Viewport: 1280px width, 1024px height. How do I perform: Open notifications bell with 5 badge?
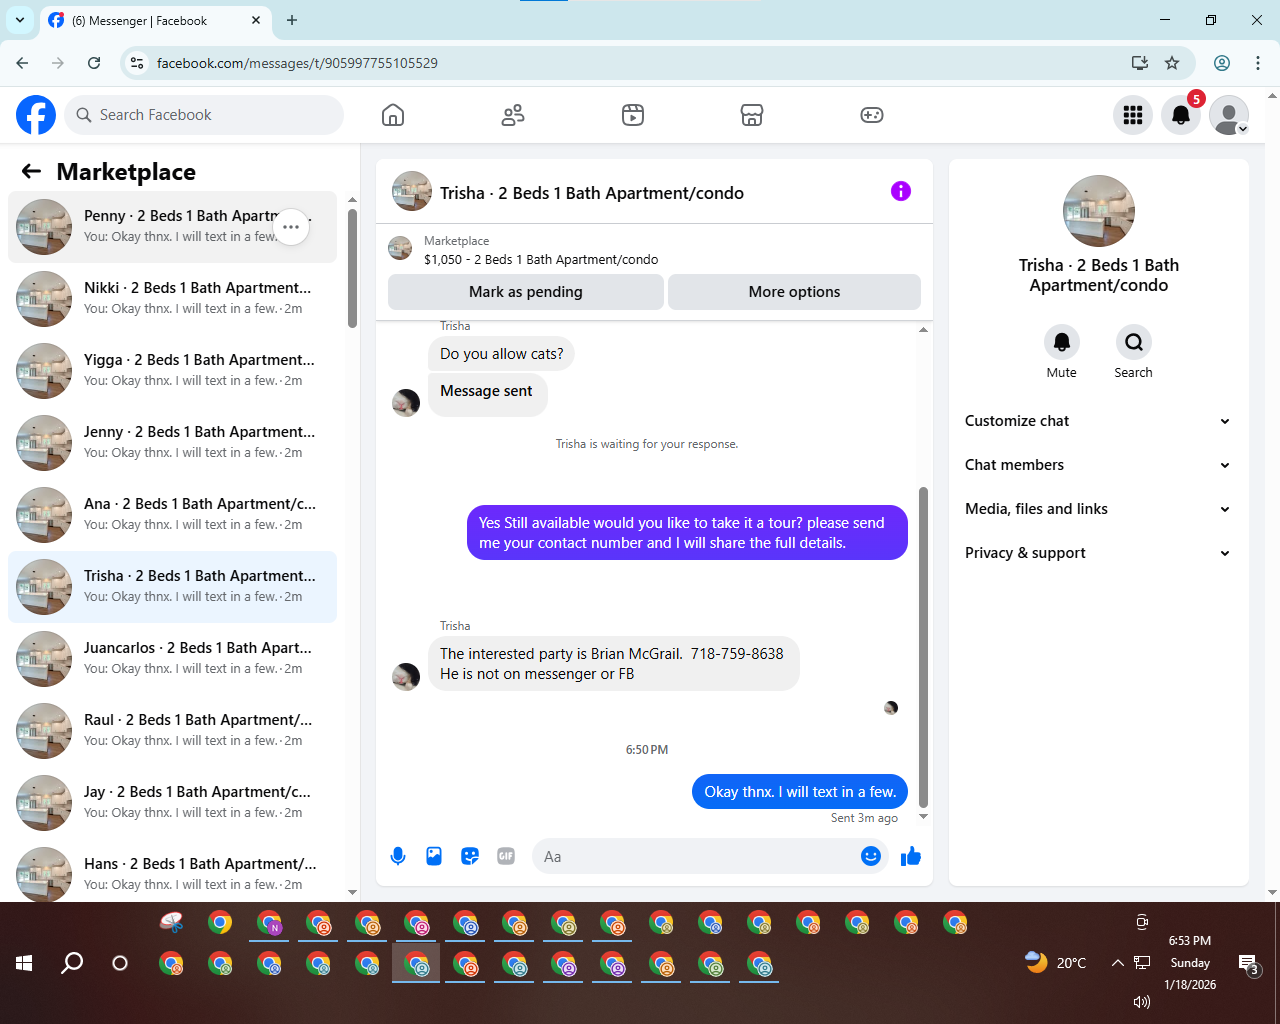[x=1181, y=115]
